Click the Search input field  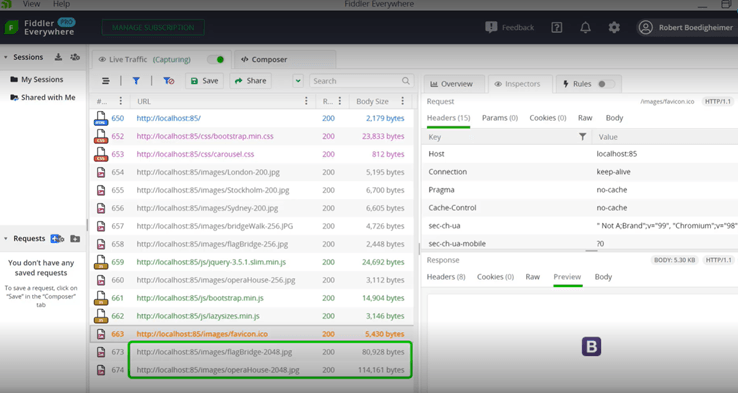pos(361,81)
